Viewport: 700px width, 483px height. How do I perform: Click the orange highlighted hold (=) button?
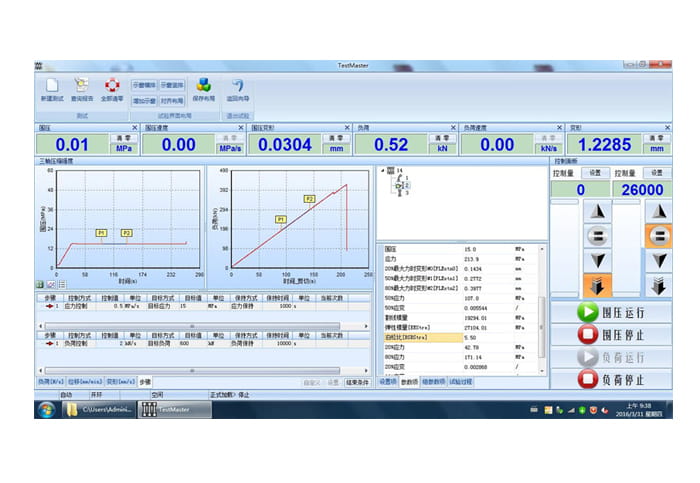point(658,236)
